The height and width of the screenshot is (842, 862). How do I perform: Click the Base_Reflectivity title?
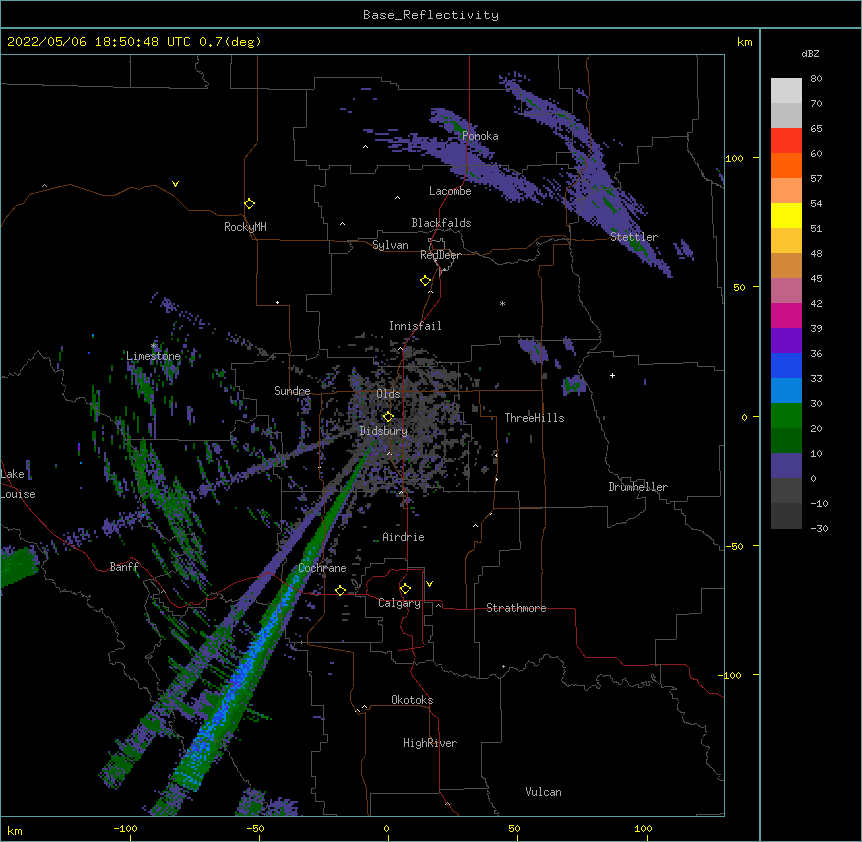(431, 15)
